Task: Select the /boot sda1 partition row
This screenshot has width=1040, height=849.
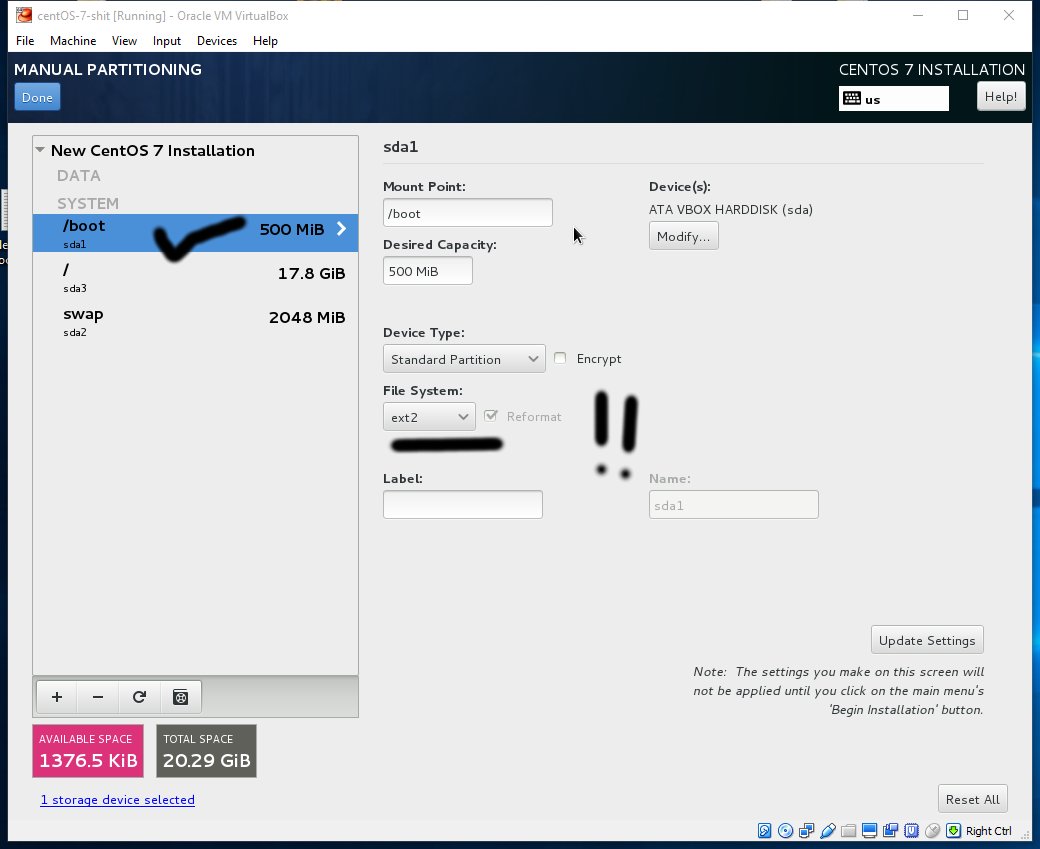Action: point(196,233)
